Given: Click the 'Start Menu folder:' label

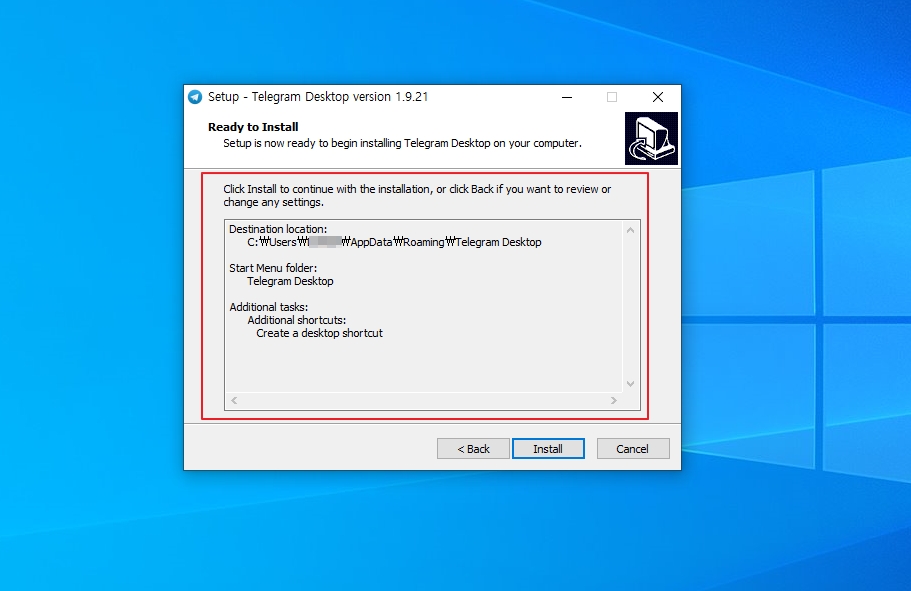Looking at the screenshot, I should pyautogui.click(x=273, y=268).
